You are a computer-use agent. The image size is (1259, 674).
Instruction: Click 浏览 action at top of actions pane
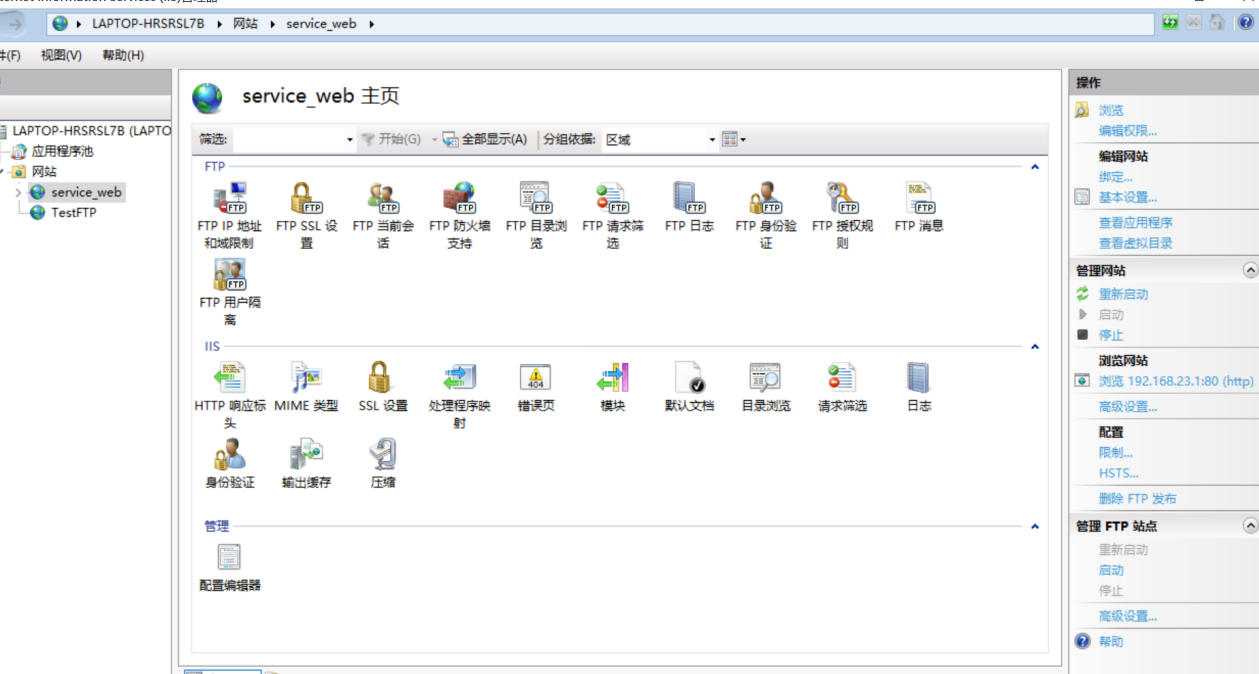click(x=1111, y=111)
